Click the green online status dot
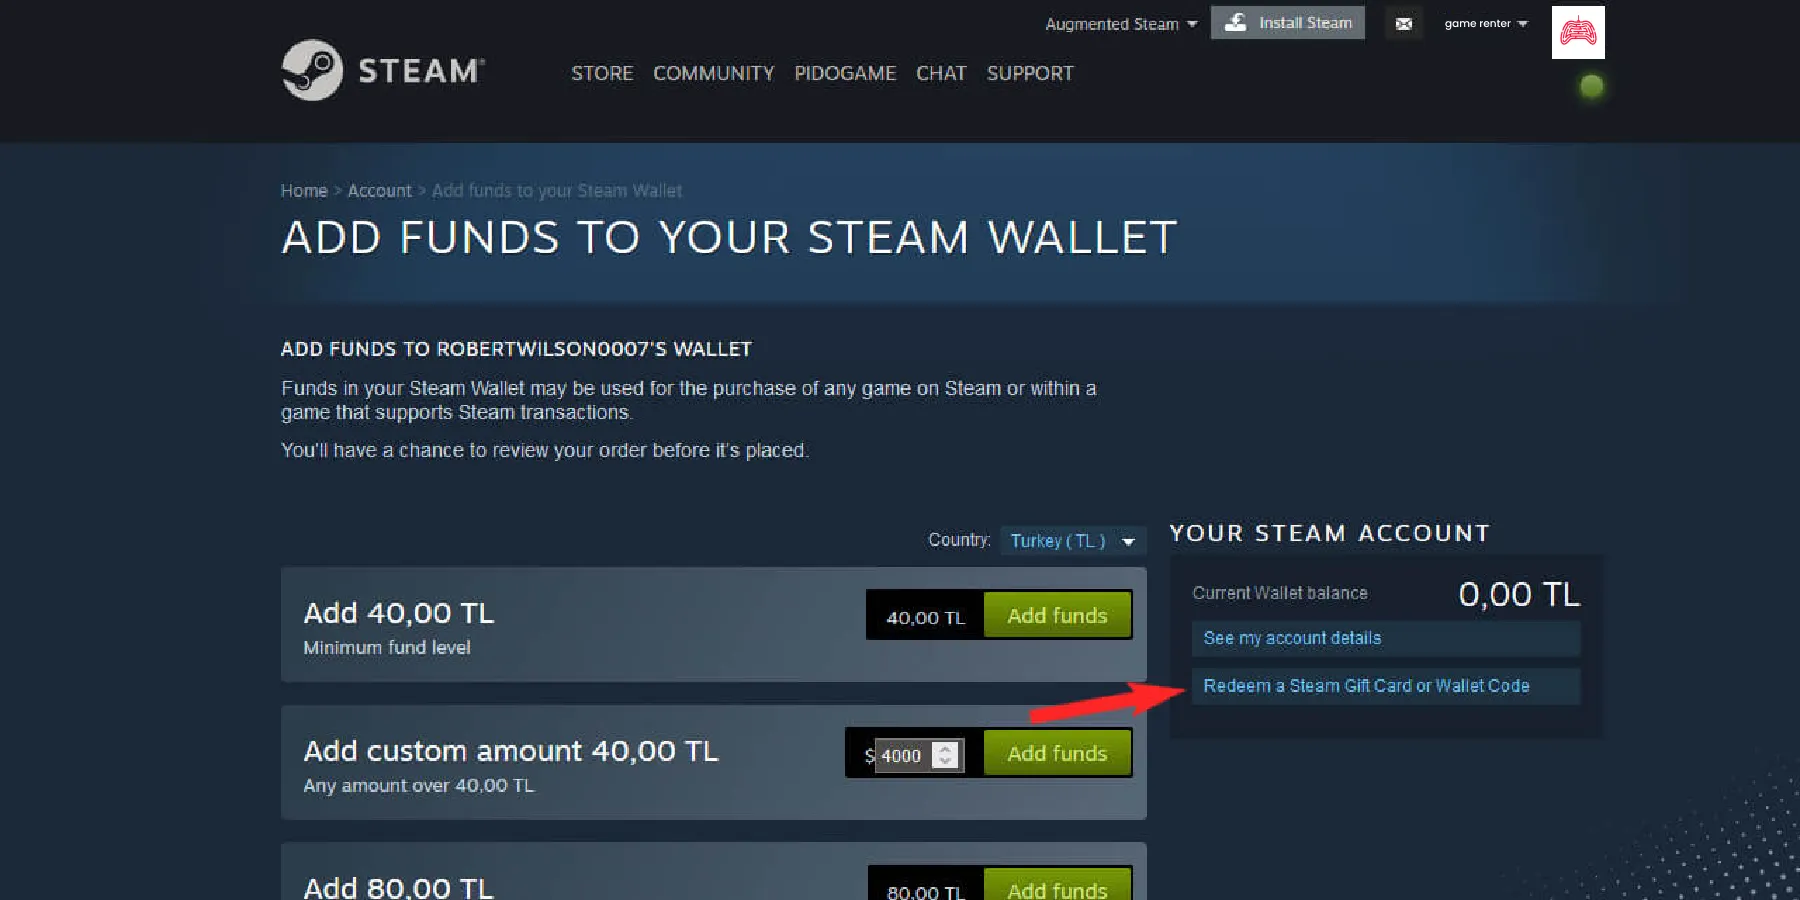Viewport: 1800px width, 900px height. click(1591, 87)
